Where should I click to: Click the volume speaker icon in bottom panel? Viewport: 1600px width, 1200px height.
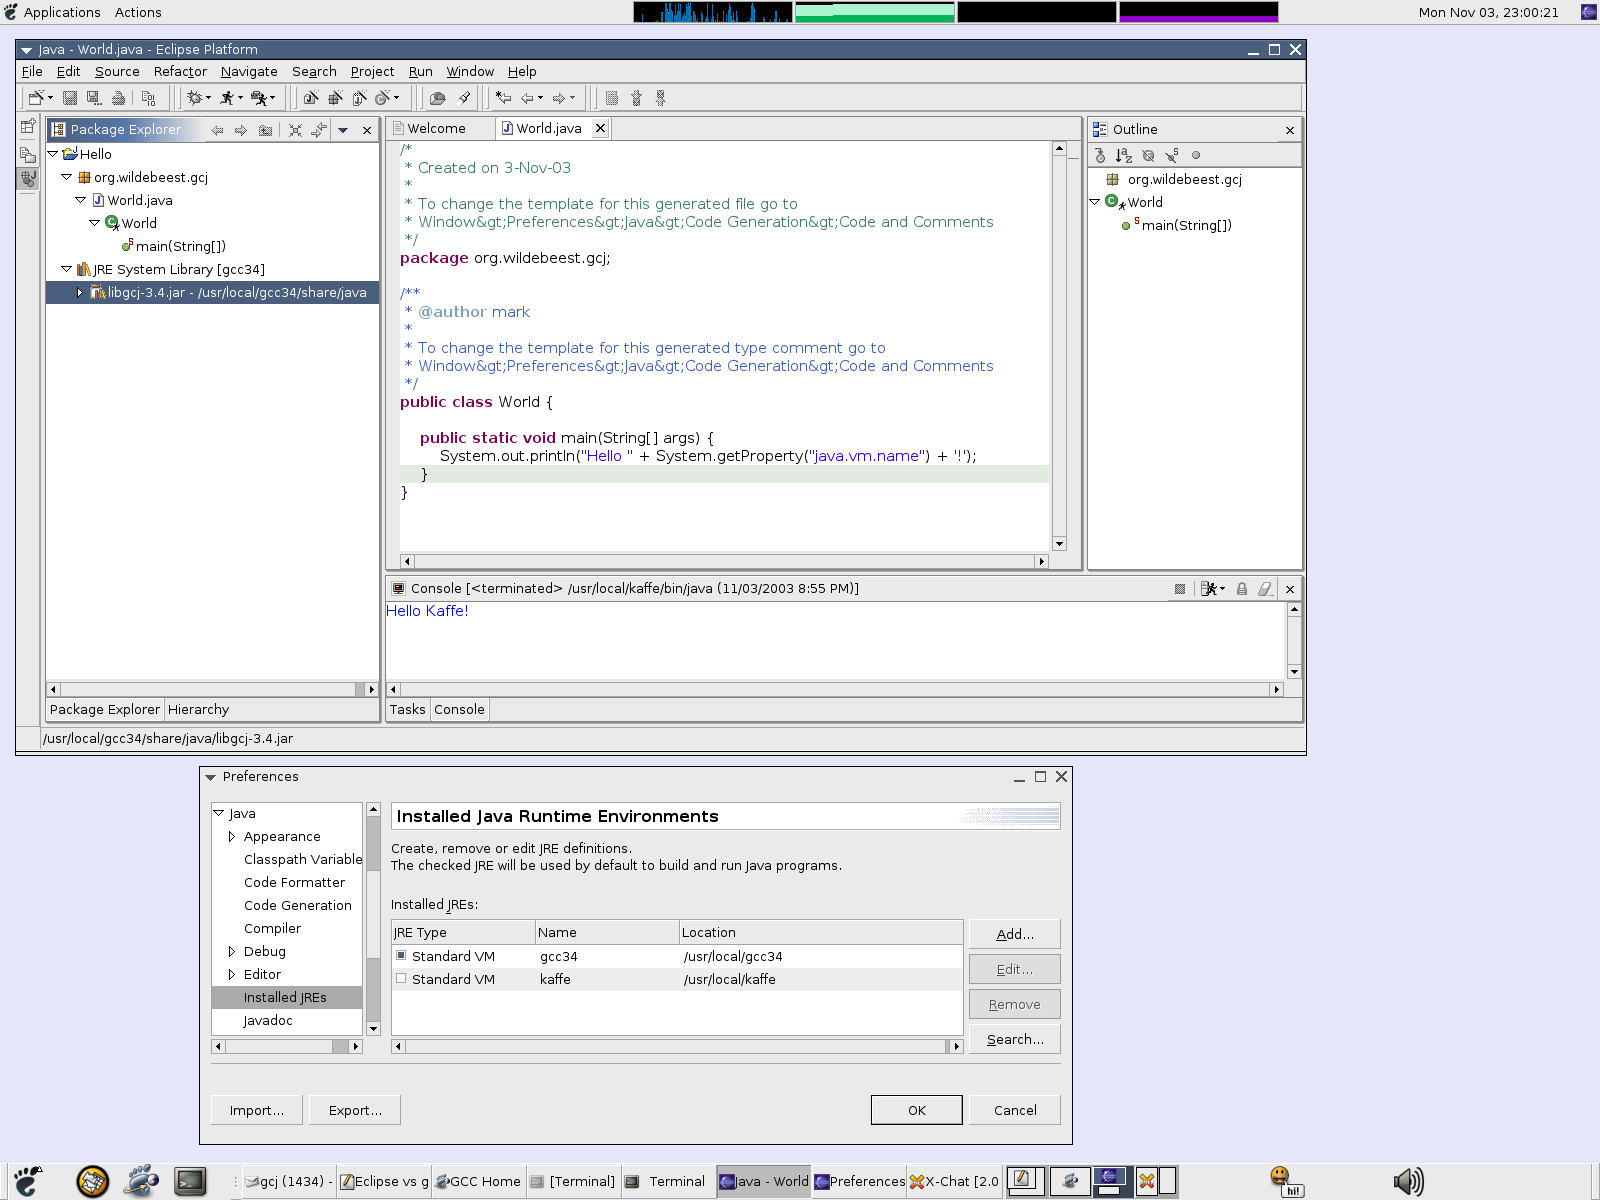pyautogui.click(x=1408, y=1181)
